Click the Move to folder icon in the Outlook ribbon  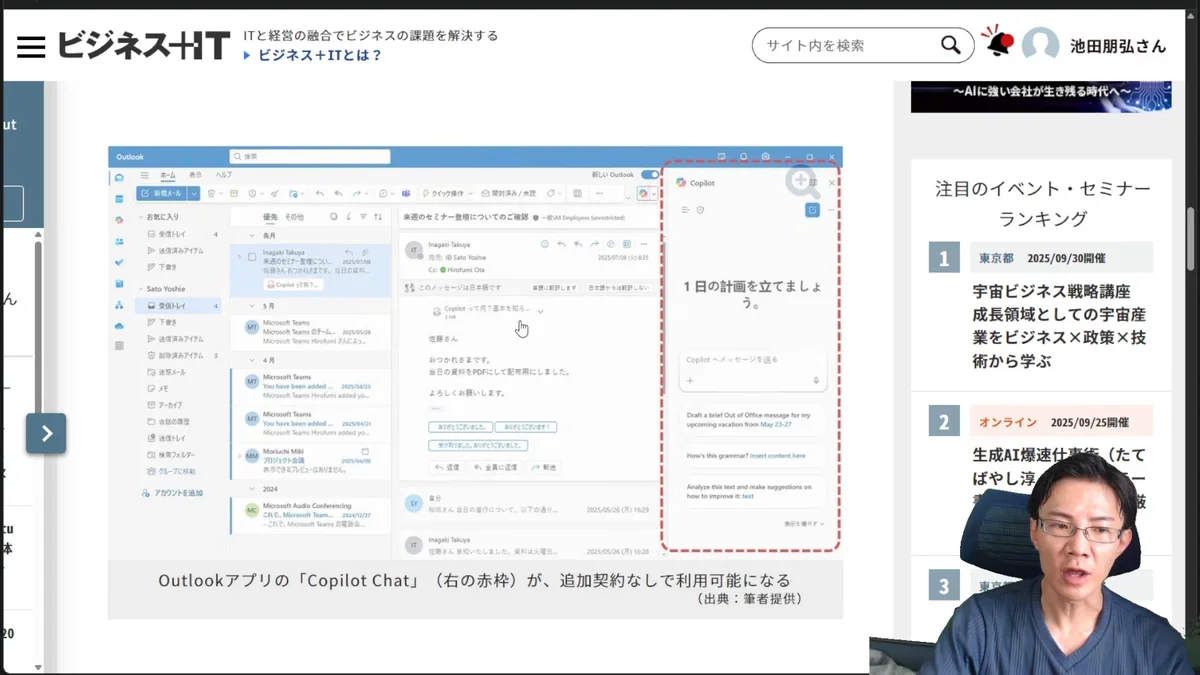coord(293,194)
